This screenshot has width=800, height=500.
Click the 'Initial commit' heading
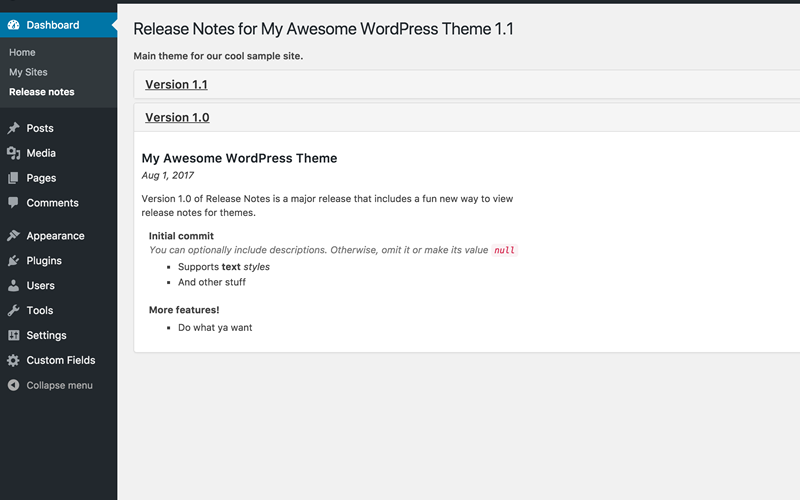[181, 236]
